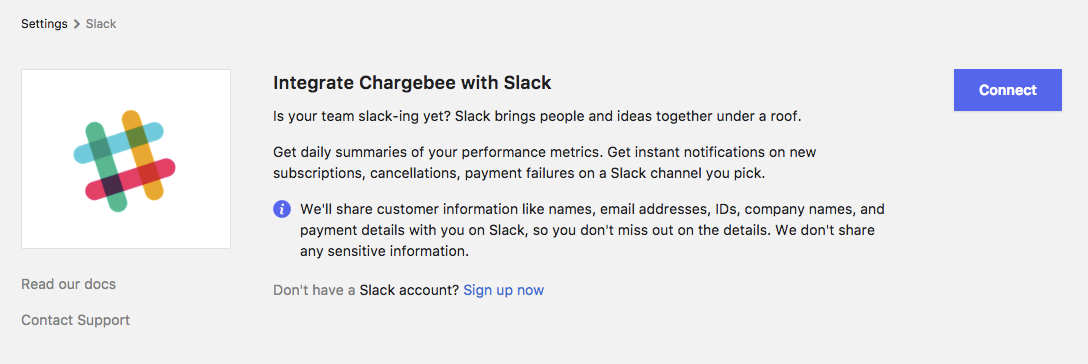Follow the Sign up now link
The image size is (1088, 364).
[504, 291]
